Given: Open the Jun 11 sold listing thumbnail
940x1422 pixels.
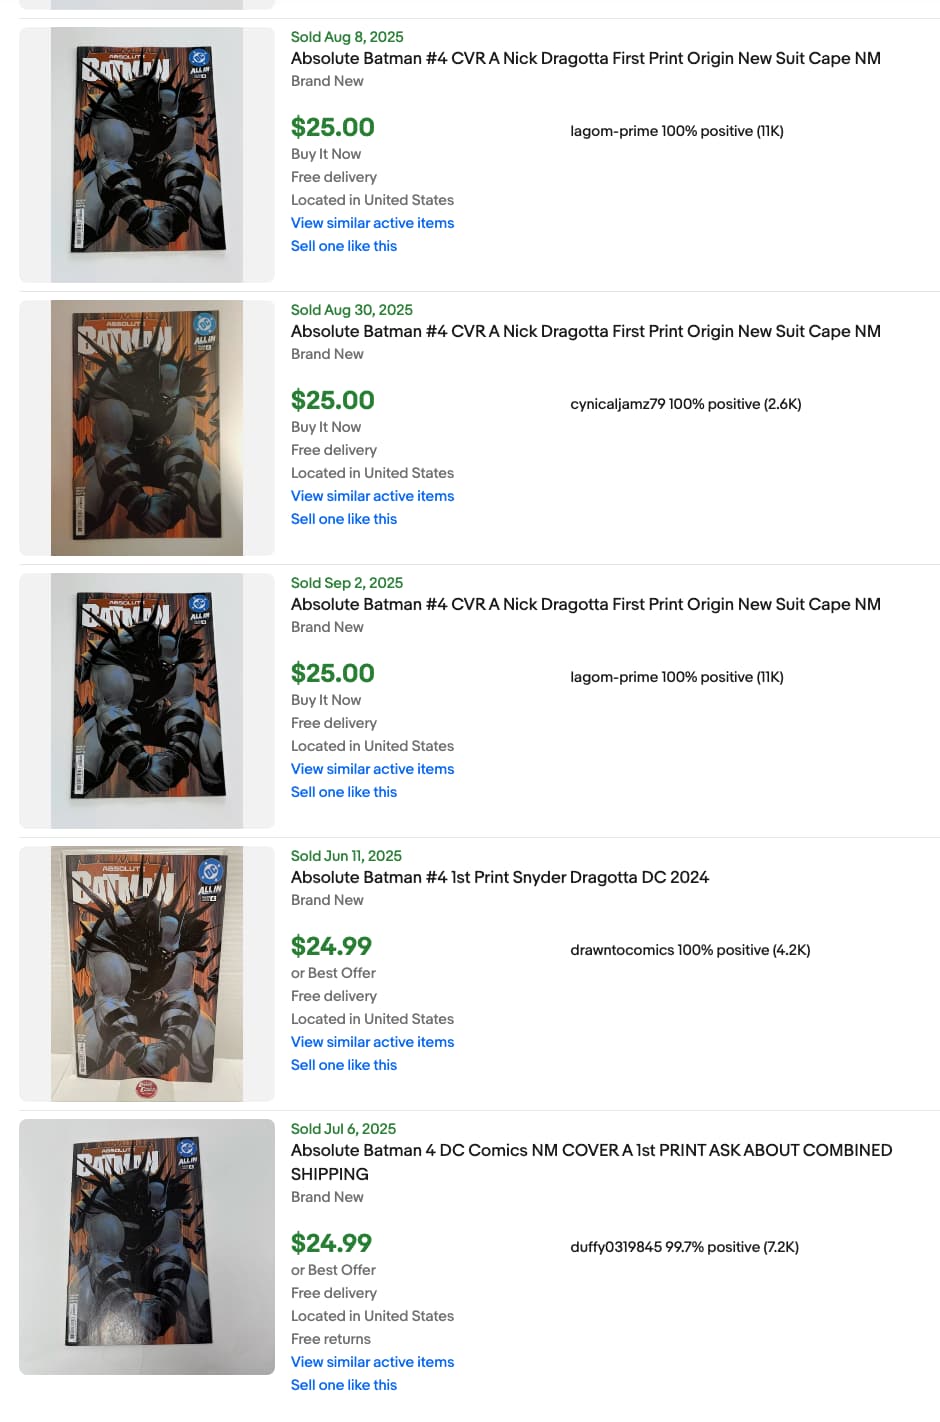Looking at the screenshot, I should [x=147, y=974].
